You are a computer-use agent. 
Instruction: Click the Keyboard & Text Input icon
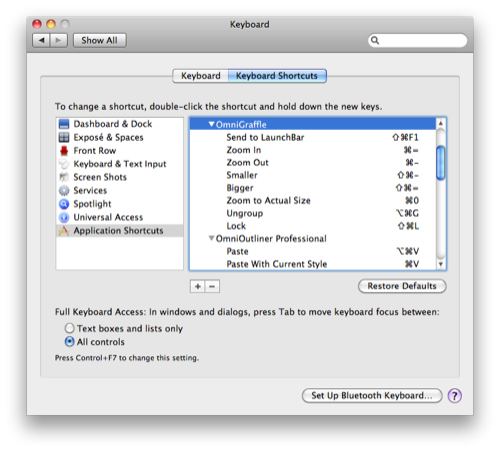[64, 164]
